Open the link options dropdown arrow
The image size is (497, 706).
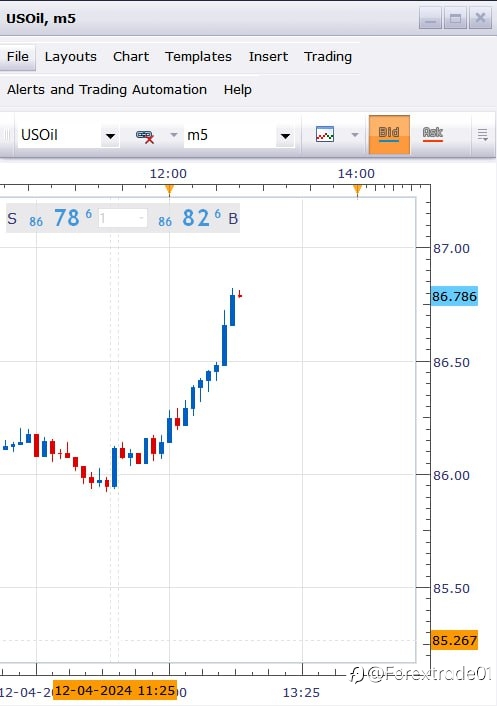[x=174, y=135]
